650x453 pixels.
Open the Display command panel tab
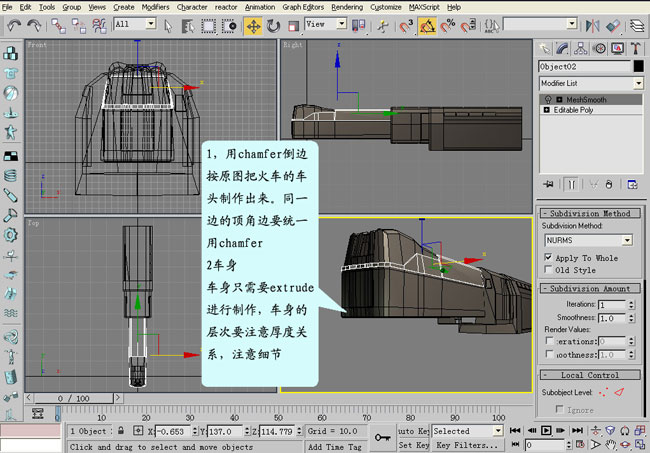click(617, 49)
